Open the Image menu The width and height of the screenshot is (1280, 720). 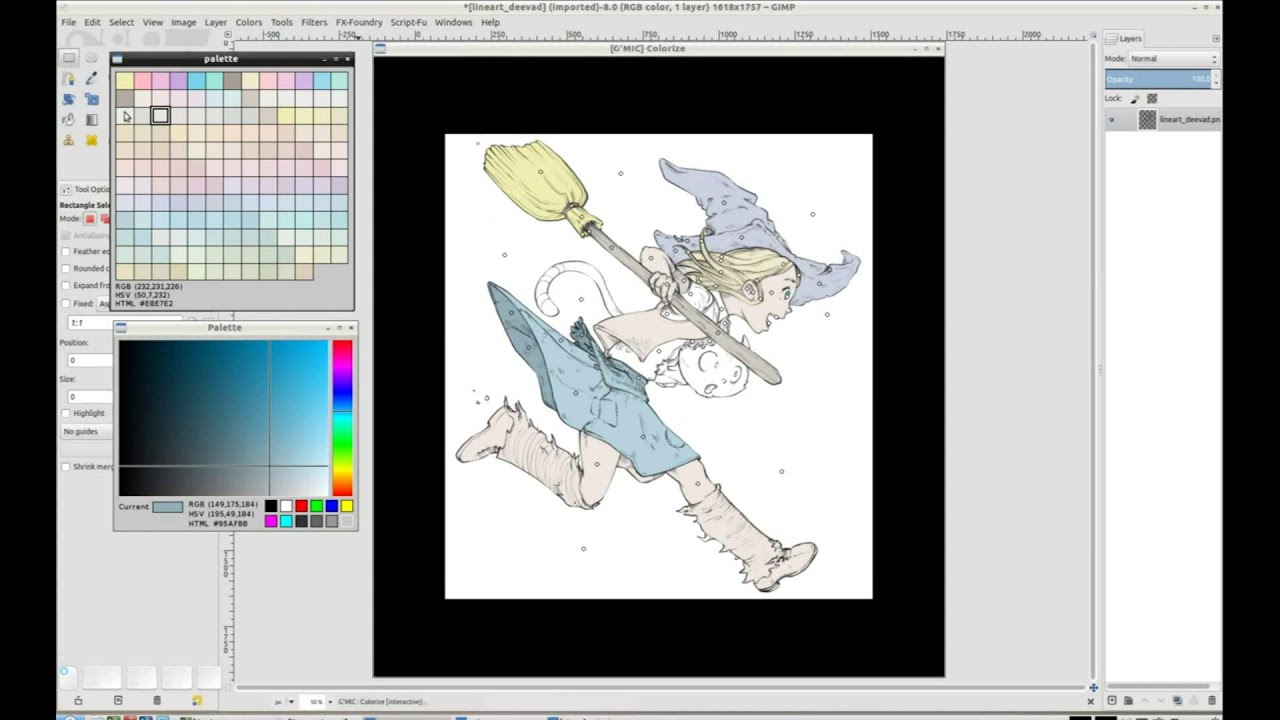(183, 22)
